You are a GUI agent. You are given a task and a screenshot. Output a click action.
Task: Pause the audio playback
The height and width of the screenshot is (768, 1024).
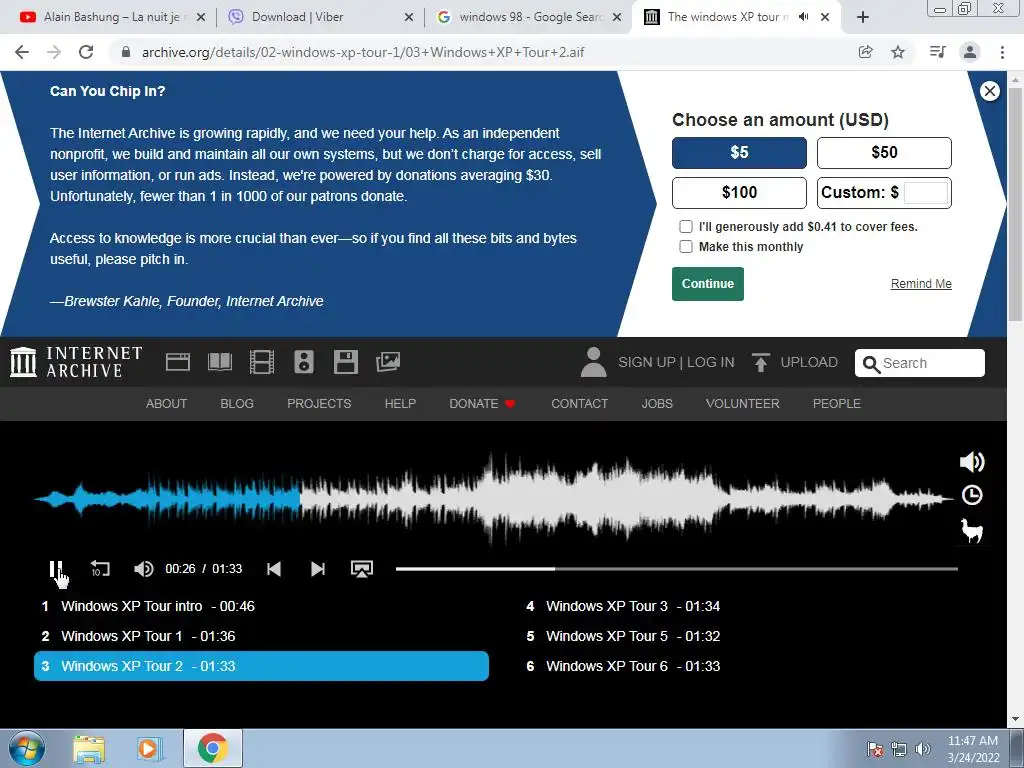tap(56, 569)
